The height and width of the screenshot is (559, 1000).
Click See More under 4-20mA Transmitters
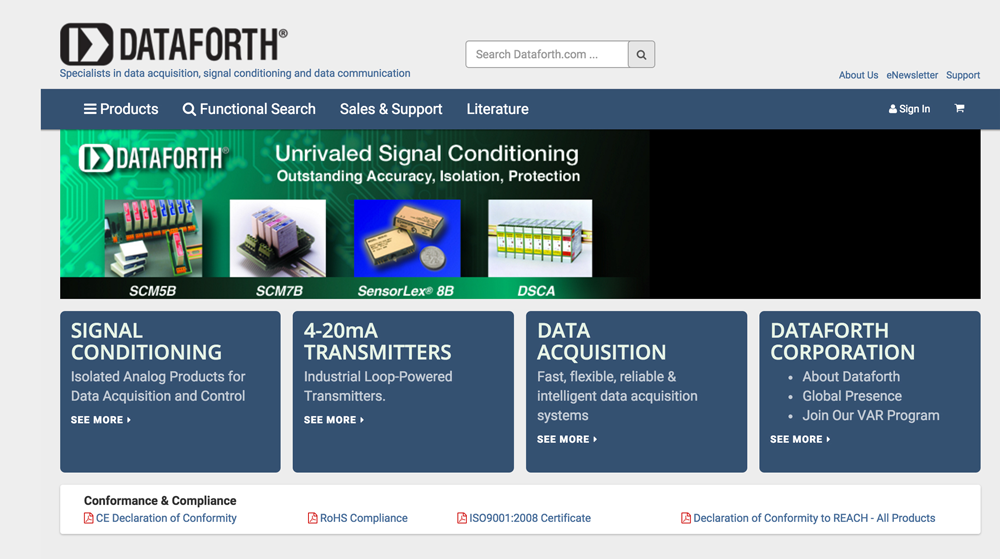pos(334,420)
